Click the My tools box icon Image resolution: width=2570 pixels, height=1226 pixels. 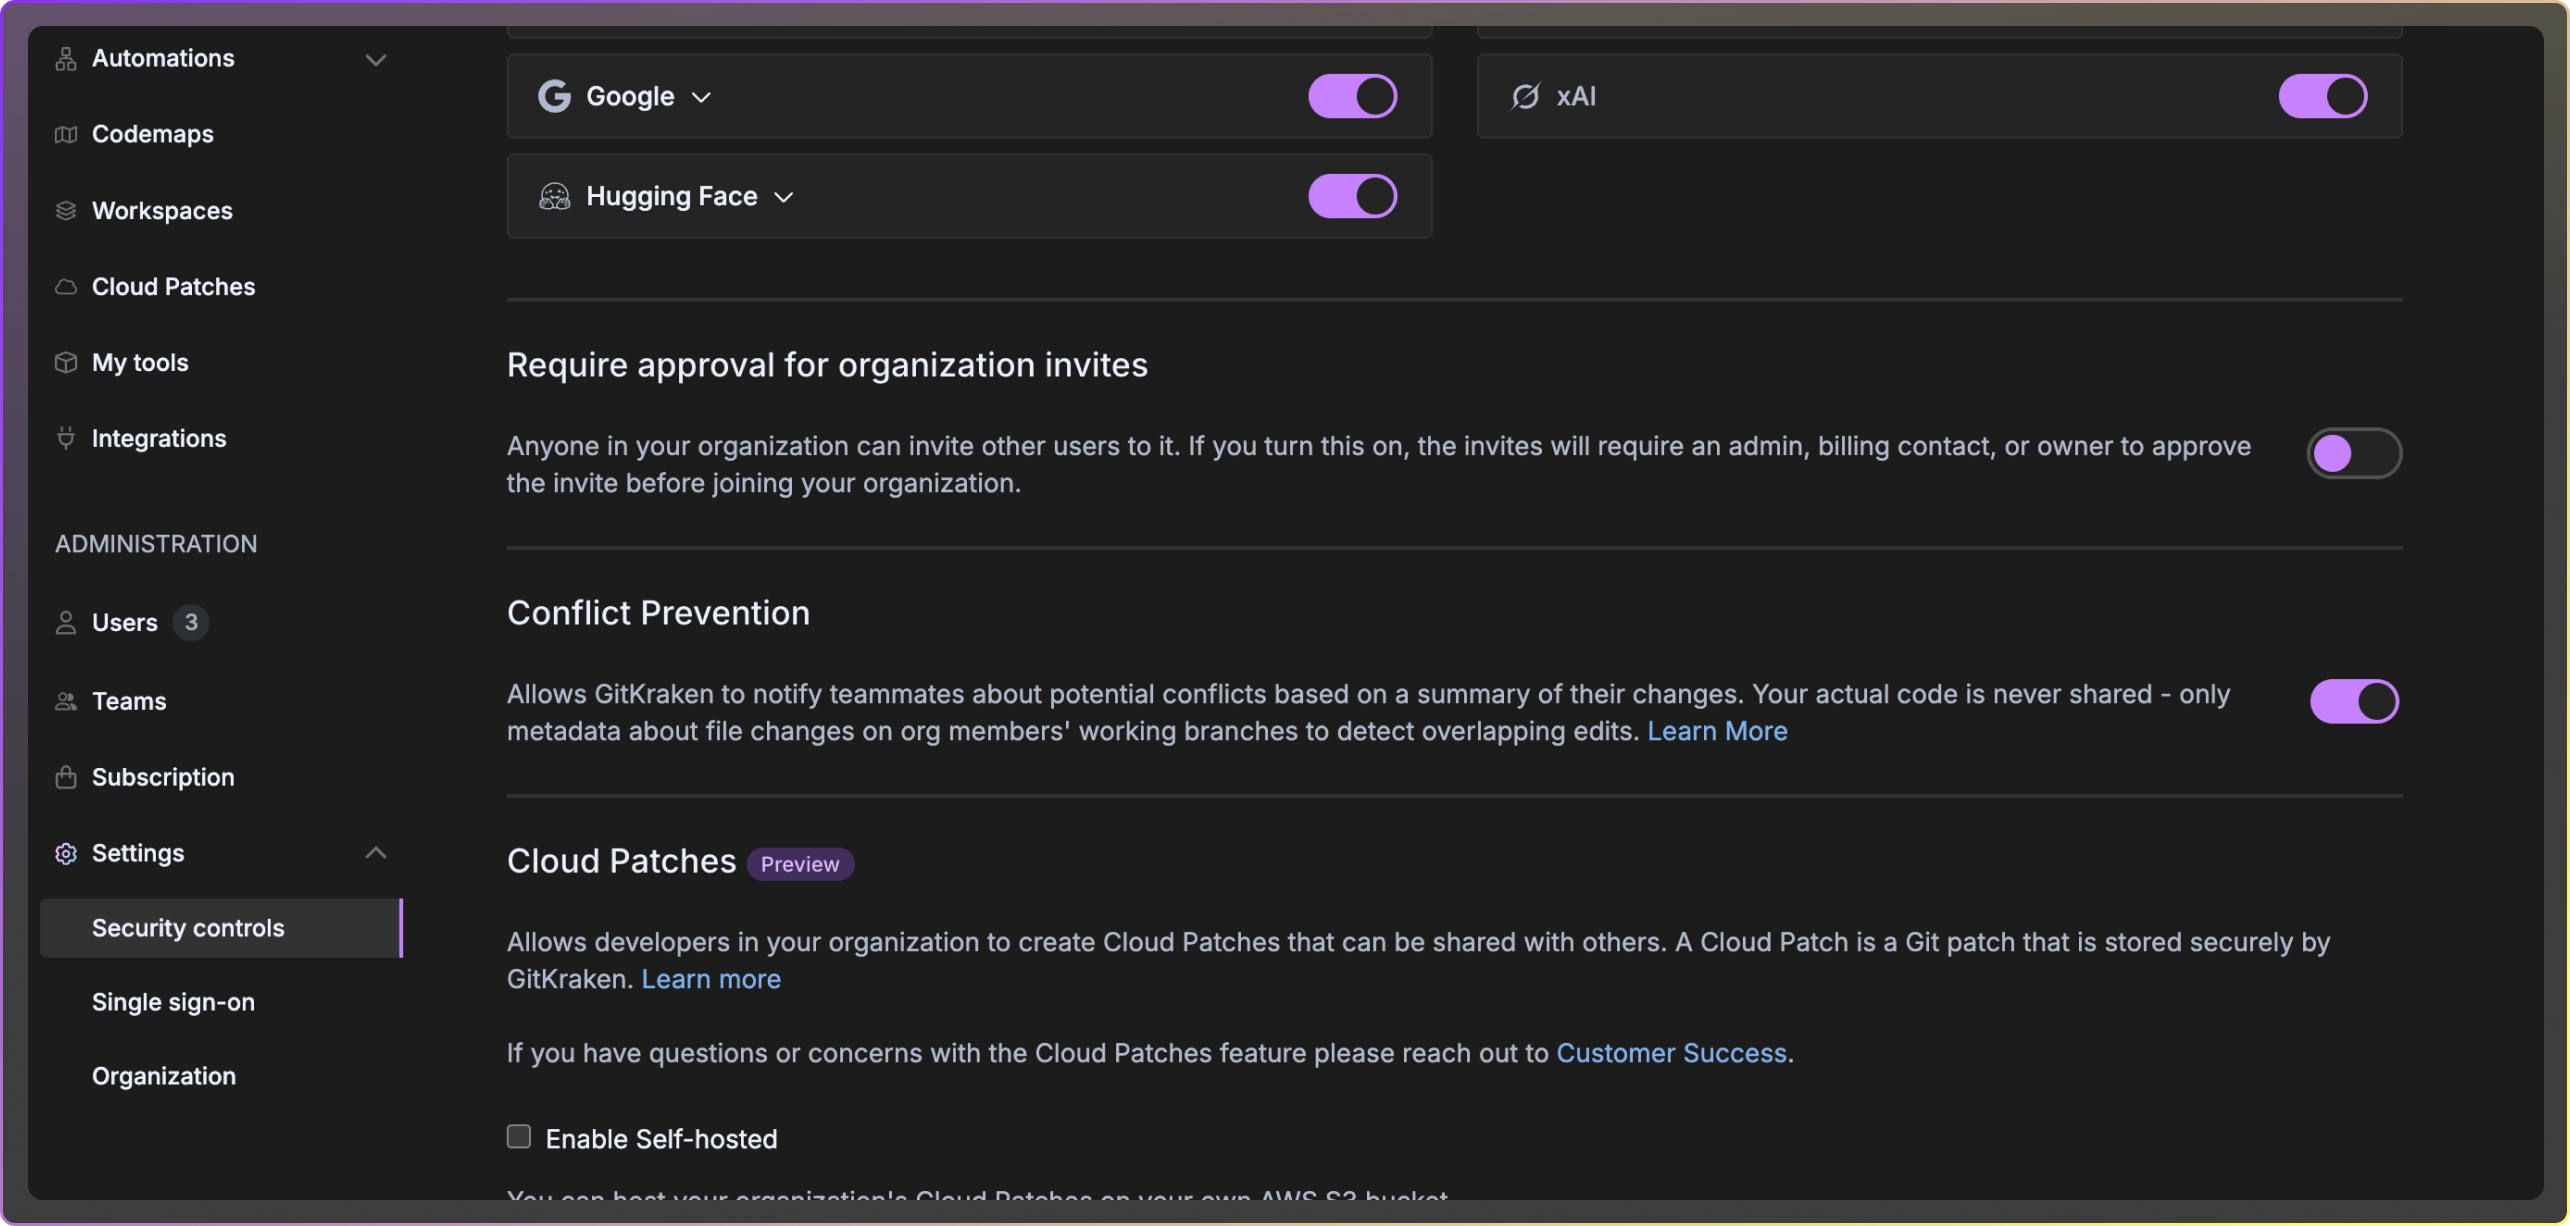pyautogui.click(x=65, y=362)
